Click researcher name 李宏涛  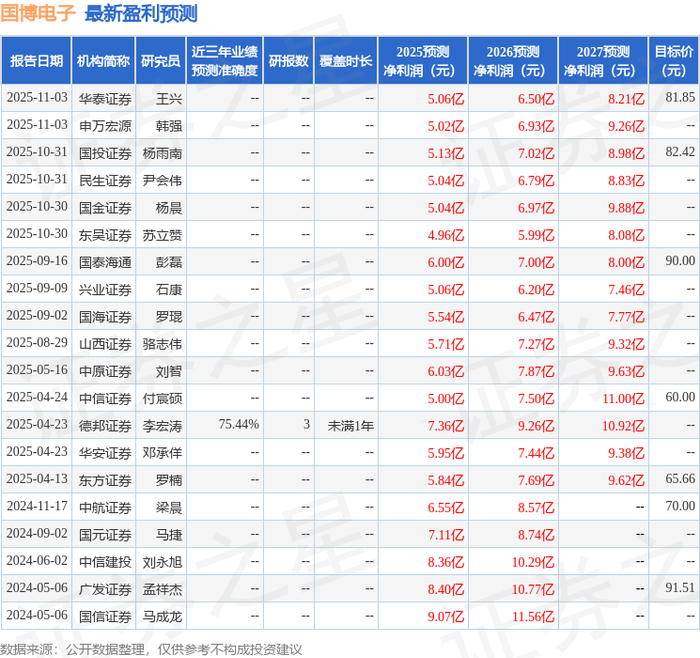(x=162, y=425)
